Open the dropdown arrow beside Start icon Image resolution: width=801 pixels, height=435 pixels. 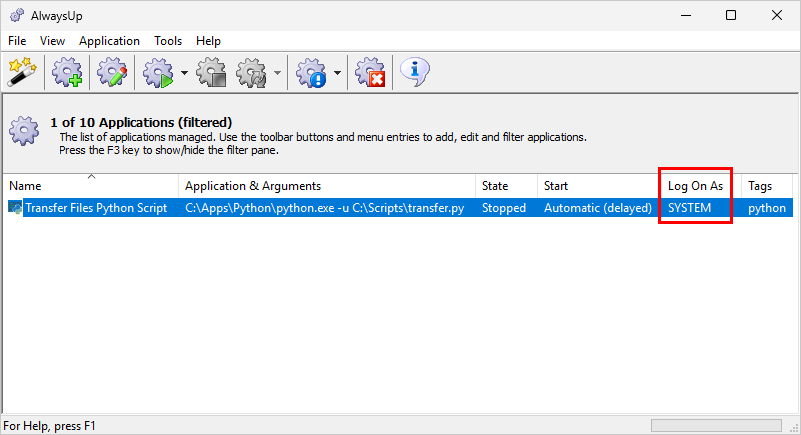[x=184, y=73]
